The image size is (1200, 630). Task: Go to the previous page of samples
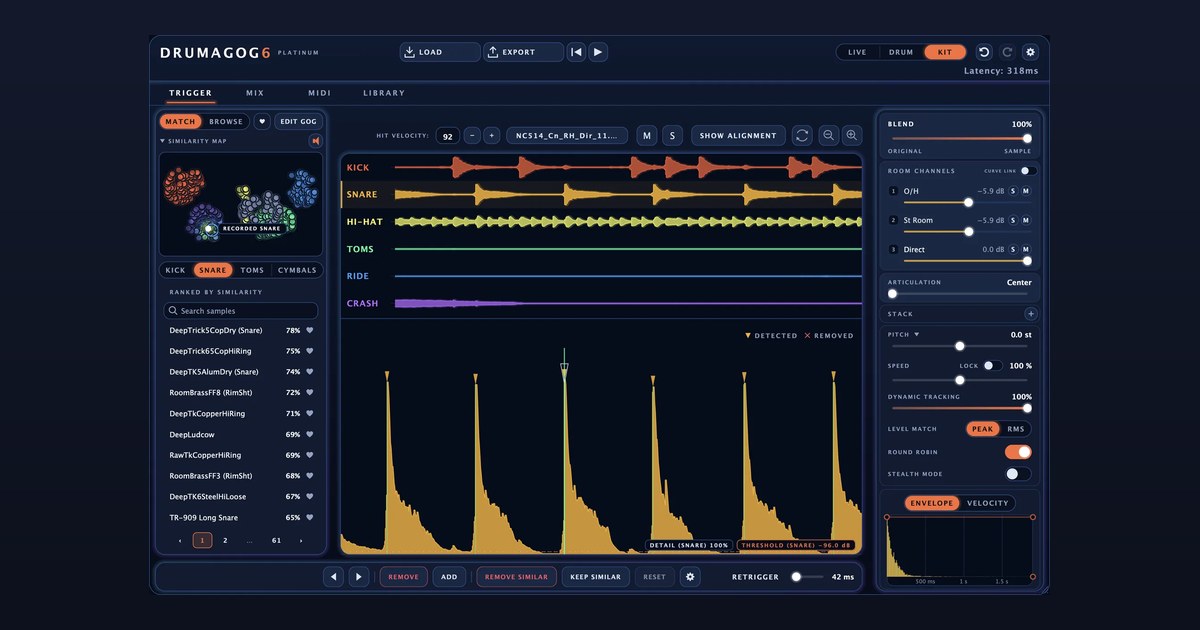(x=180, y=540)
